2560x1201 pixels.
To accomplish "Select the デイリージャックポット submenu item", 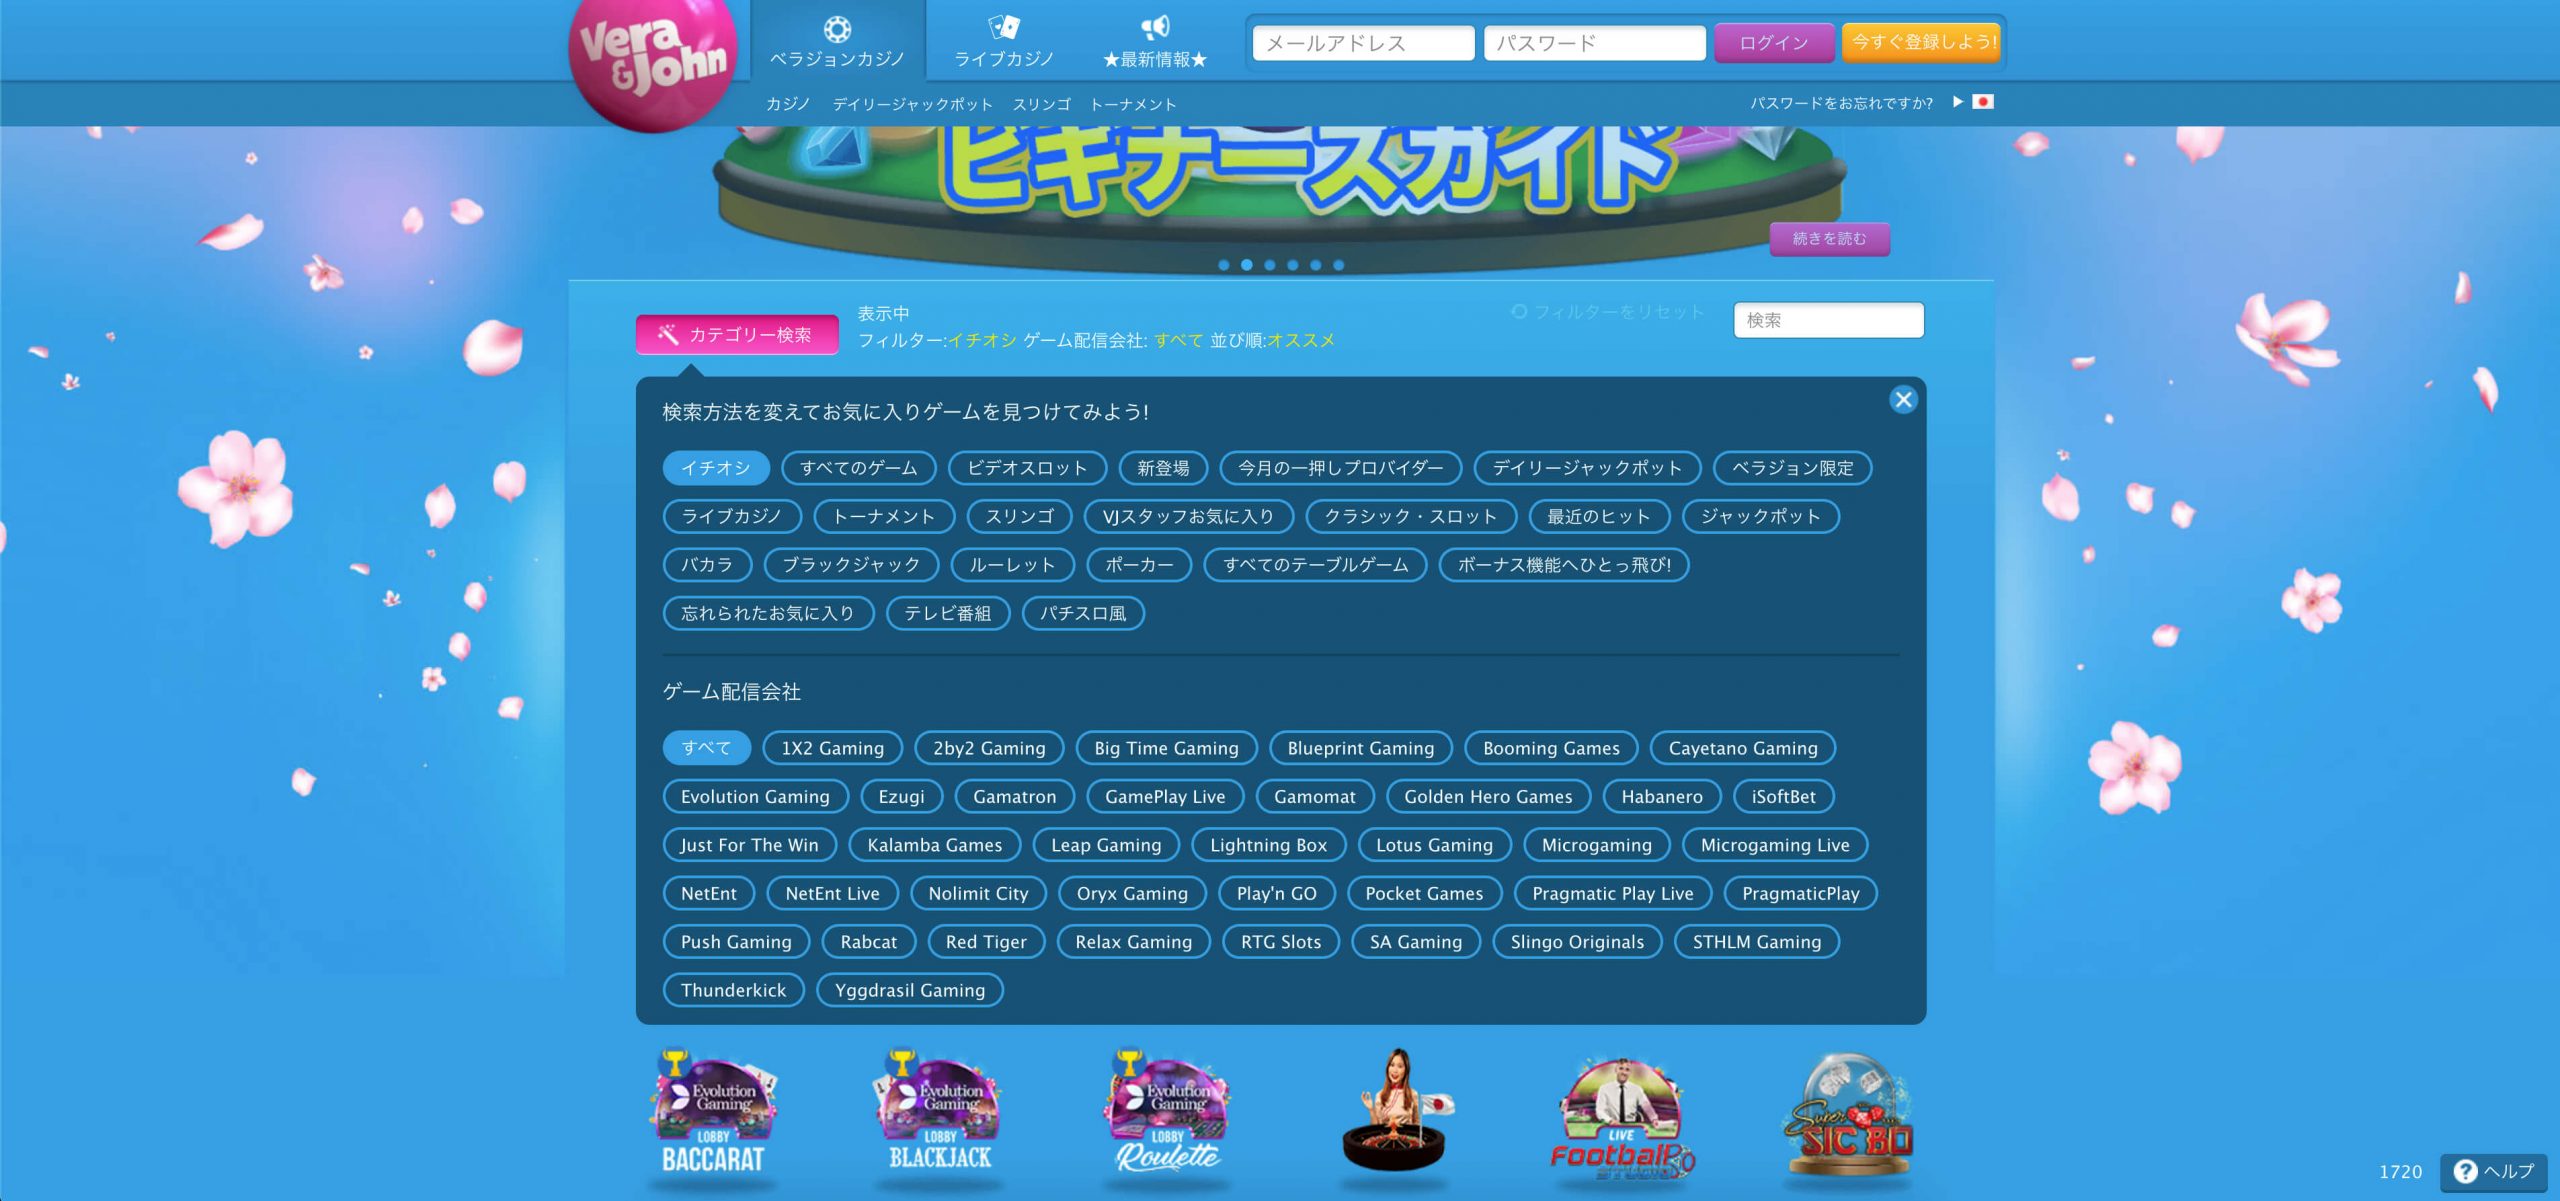I will pyautogui.click(x=912, y=104).
